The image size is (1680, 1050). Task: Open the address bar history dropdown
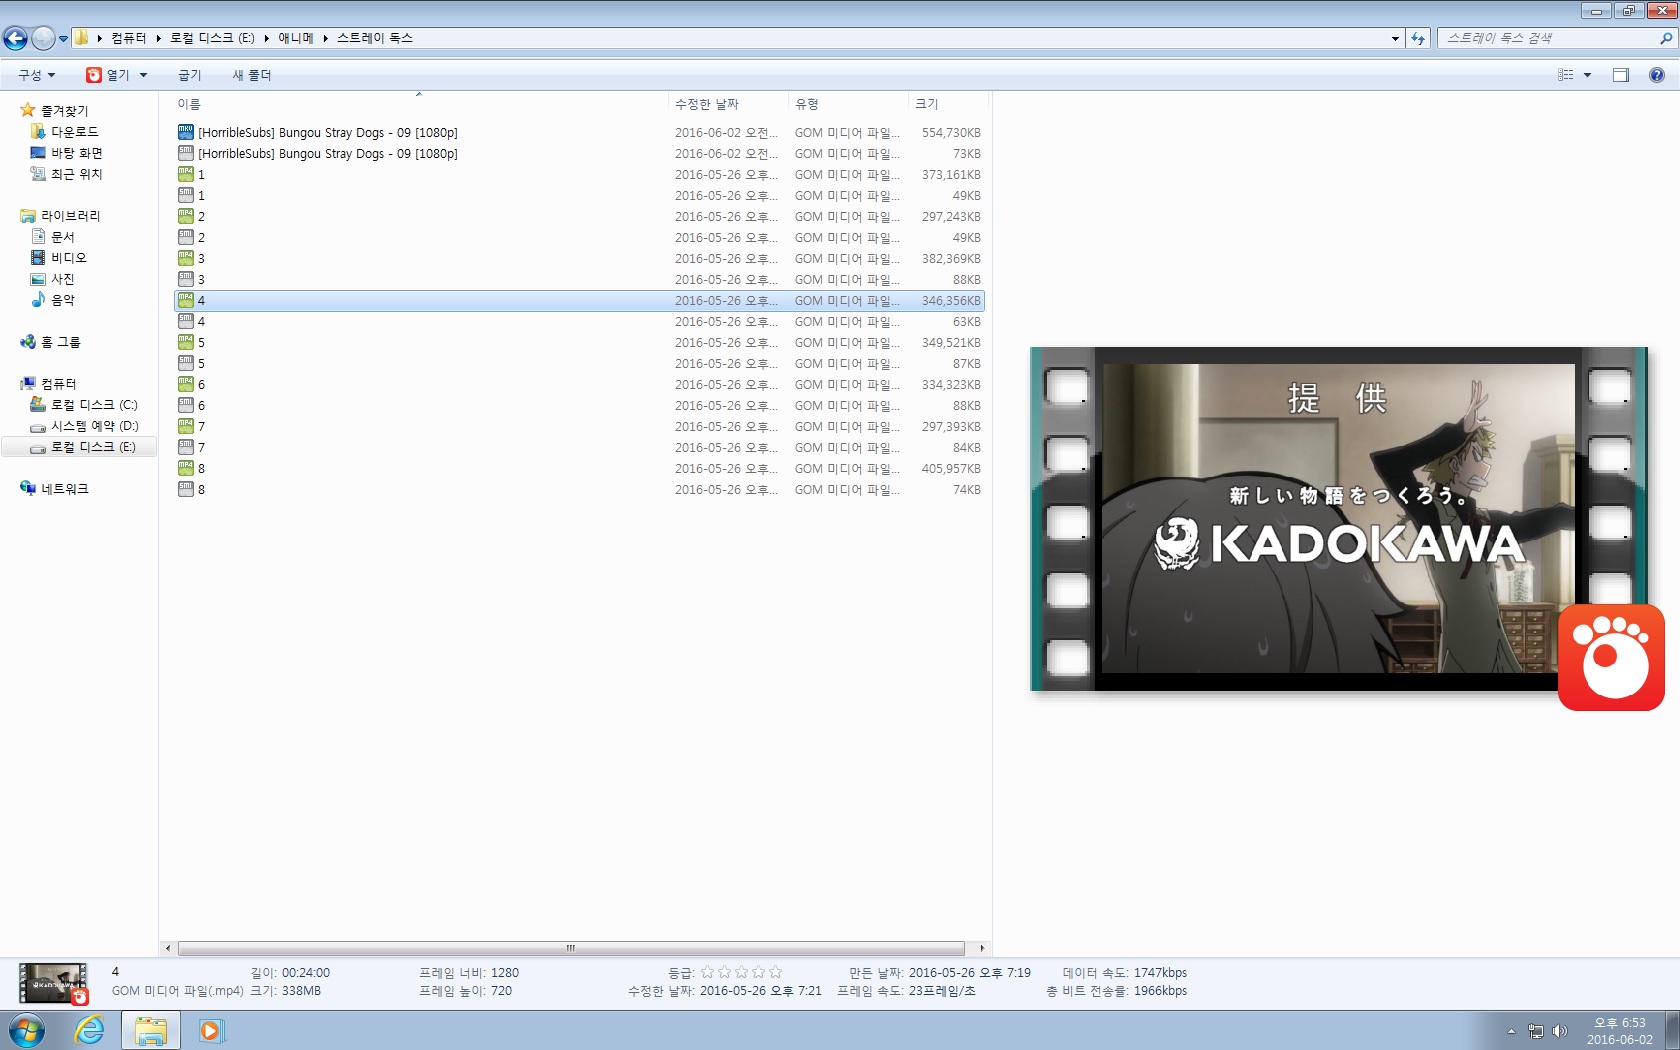[x=1395, y=38]
